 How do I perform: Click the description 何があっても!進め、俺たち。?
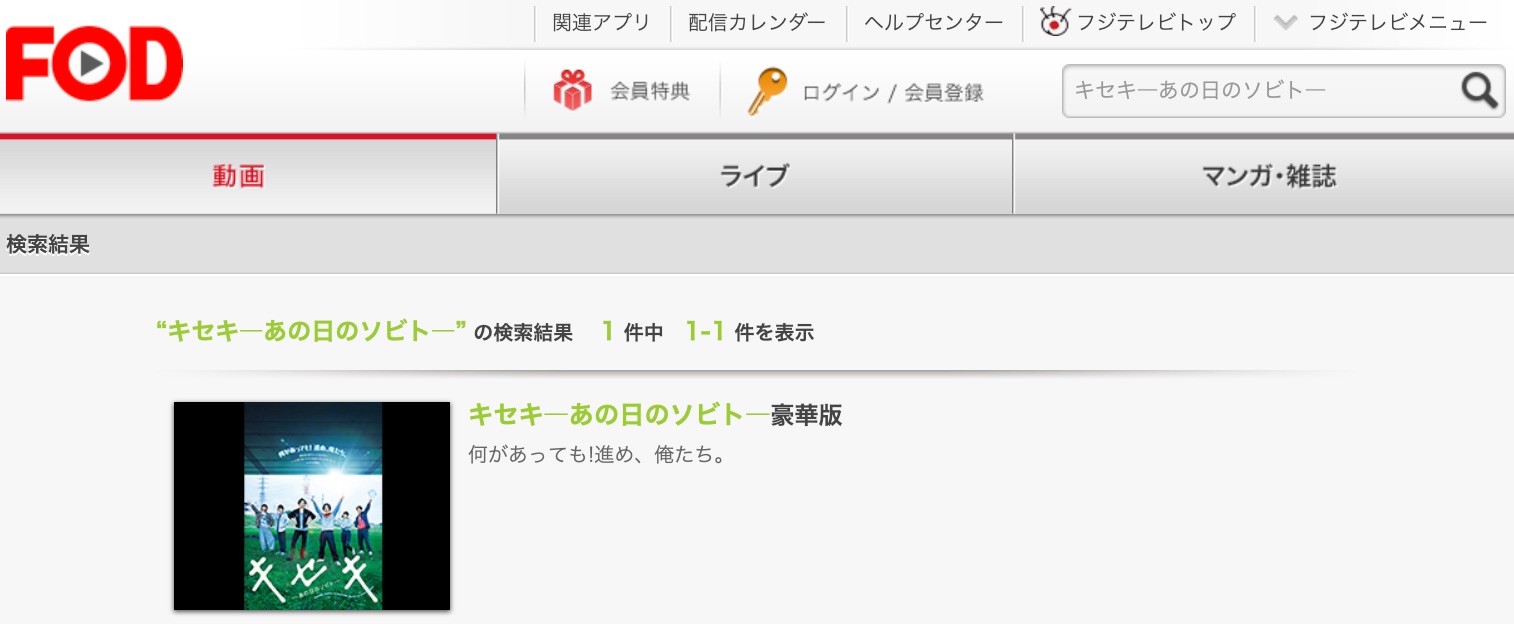(x=596, y=454)
